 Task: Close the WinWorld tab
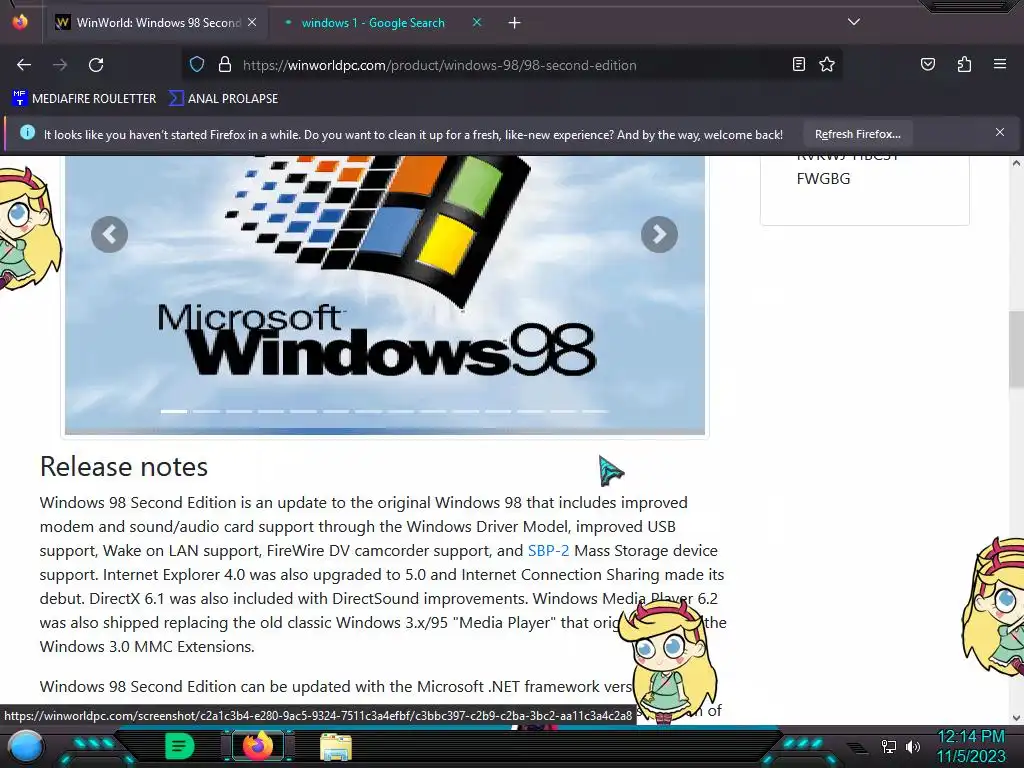(x=252, y=23)
